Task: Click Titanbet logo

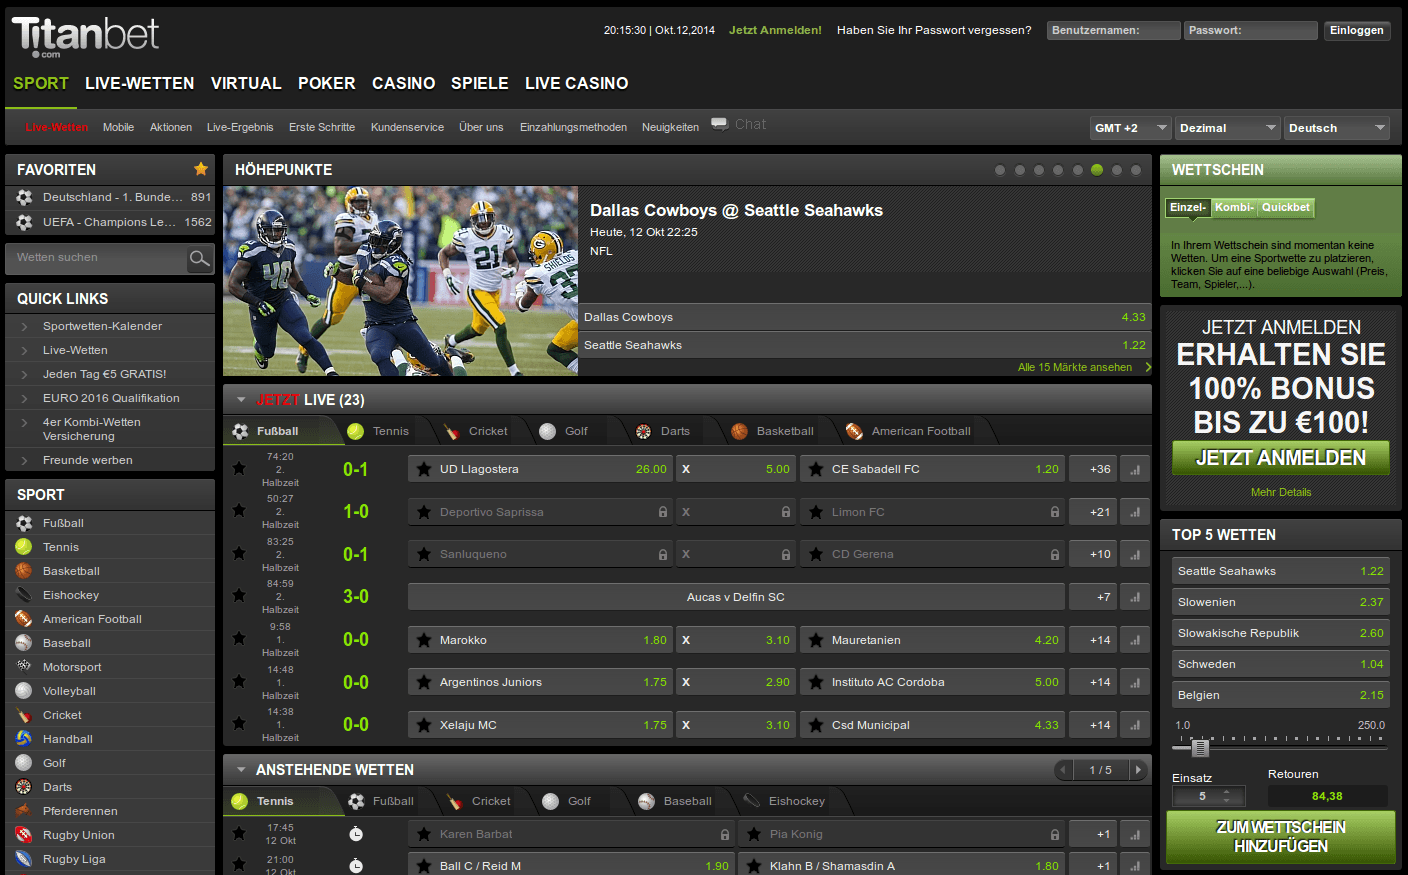Action: [85, 37]
